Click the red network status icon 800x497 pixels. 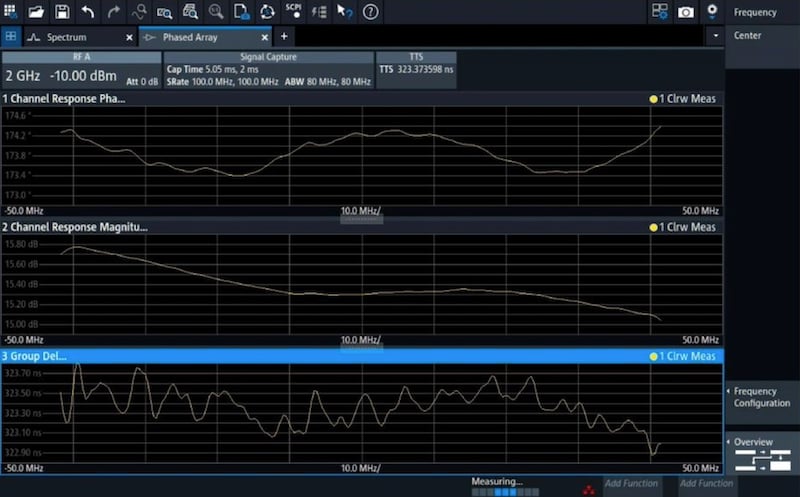tap(588, 490)
